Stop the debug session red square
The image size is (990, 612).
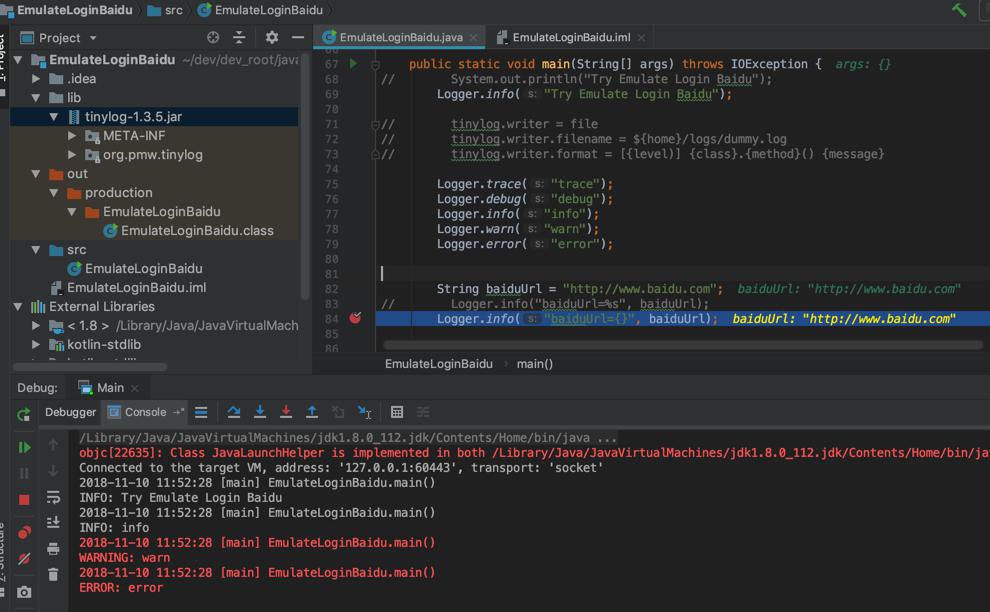point(24,499)
